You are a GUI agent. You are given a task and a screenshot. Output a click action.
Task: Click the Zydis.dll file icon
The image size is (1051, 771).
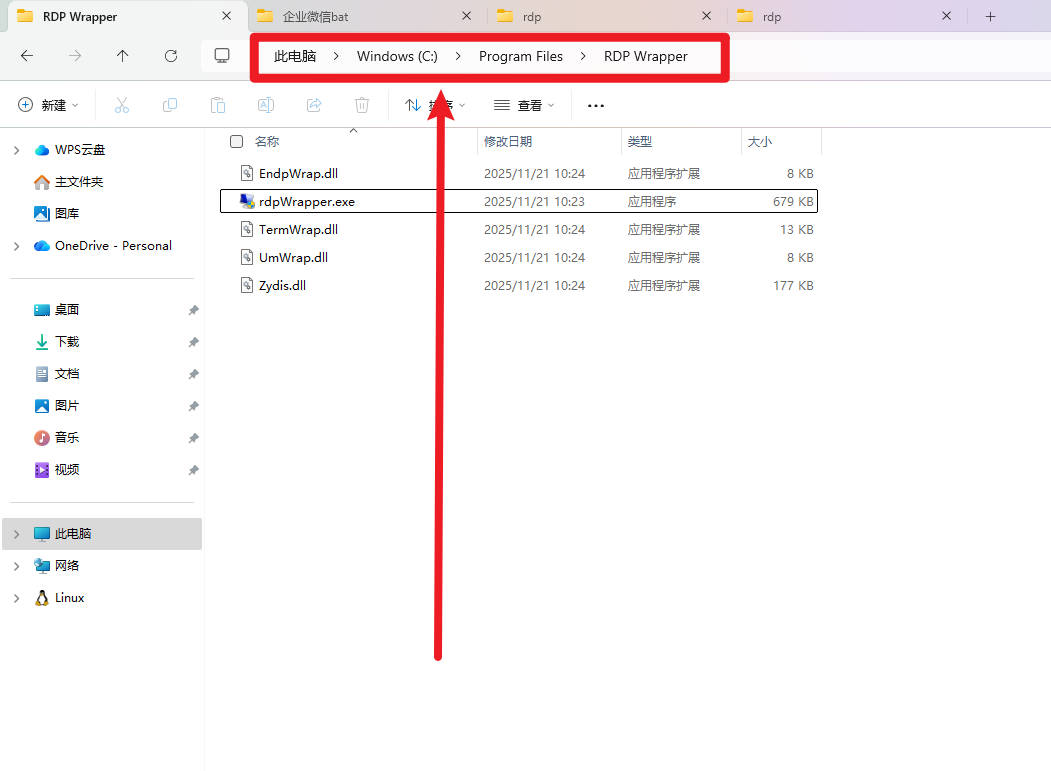(247, 286)
